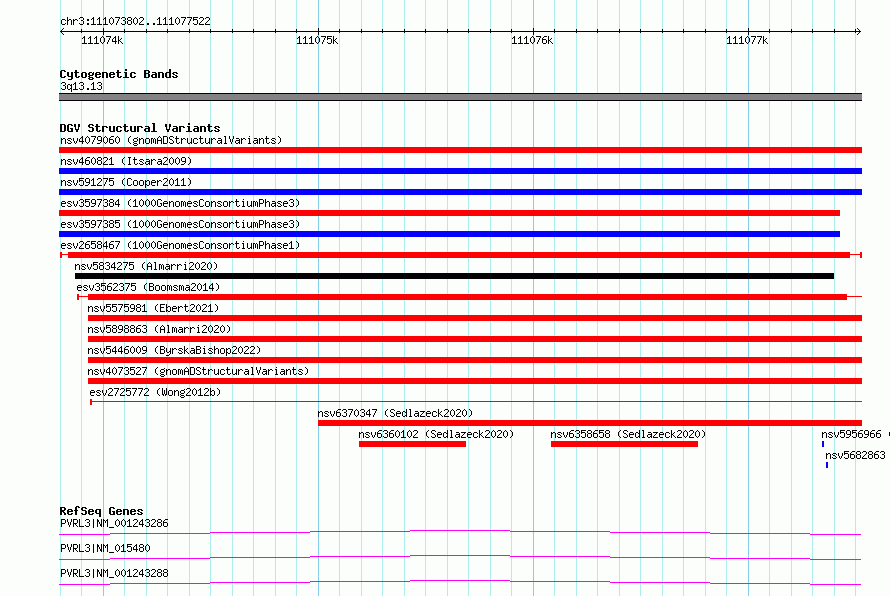Click the Cytogenetic Bands track title
Viewport: 890px width, 596px height.
point(119,74)
